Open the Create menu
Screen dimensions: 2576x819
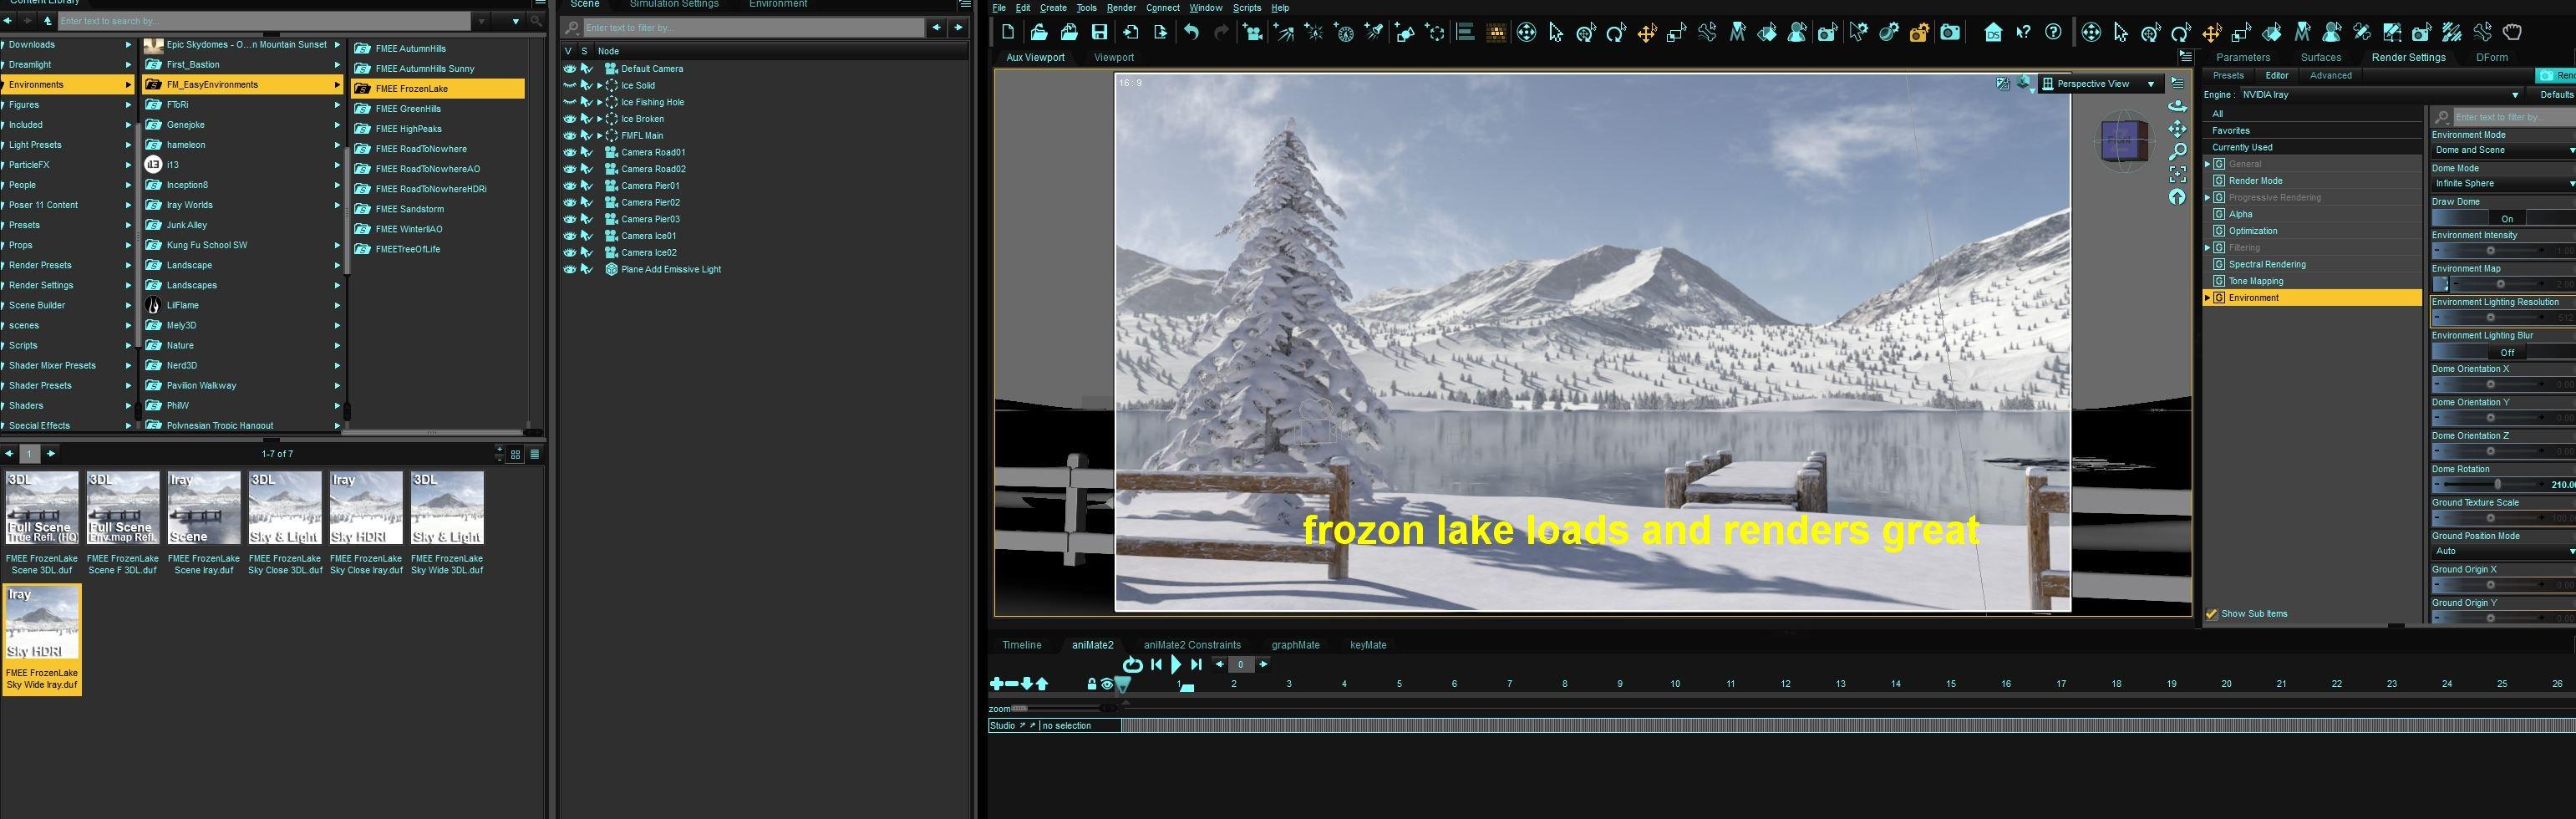point(1053,8)
